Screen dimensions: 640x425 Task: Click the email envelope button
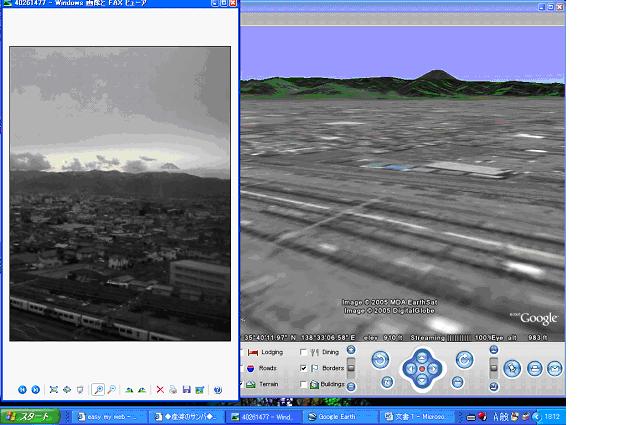[554, 368]
